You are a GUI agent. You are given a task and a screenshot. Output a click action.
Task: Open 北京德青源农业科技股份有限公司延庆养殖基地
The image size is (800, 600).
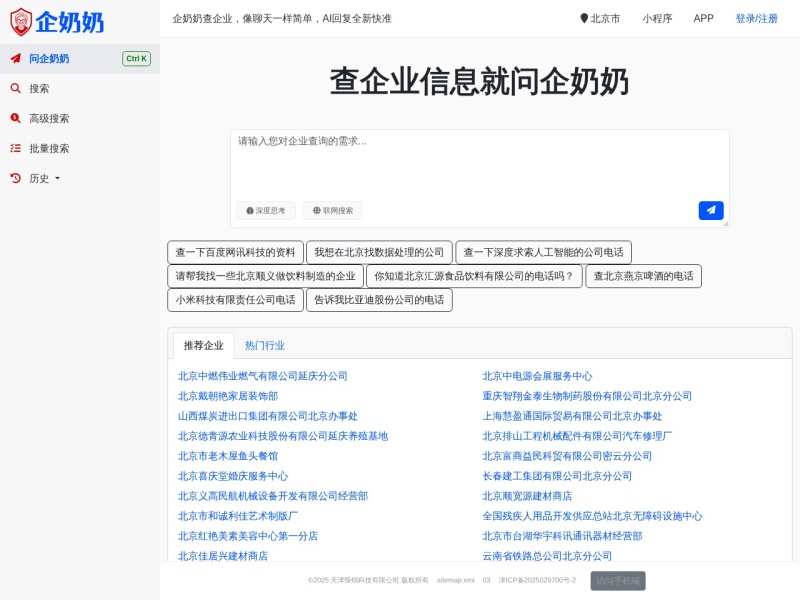coord(283,436)
